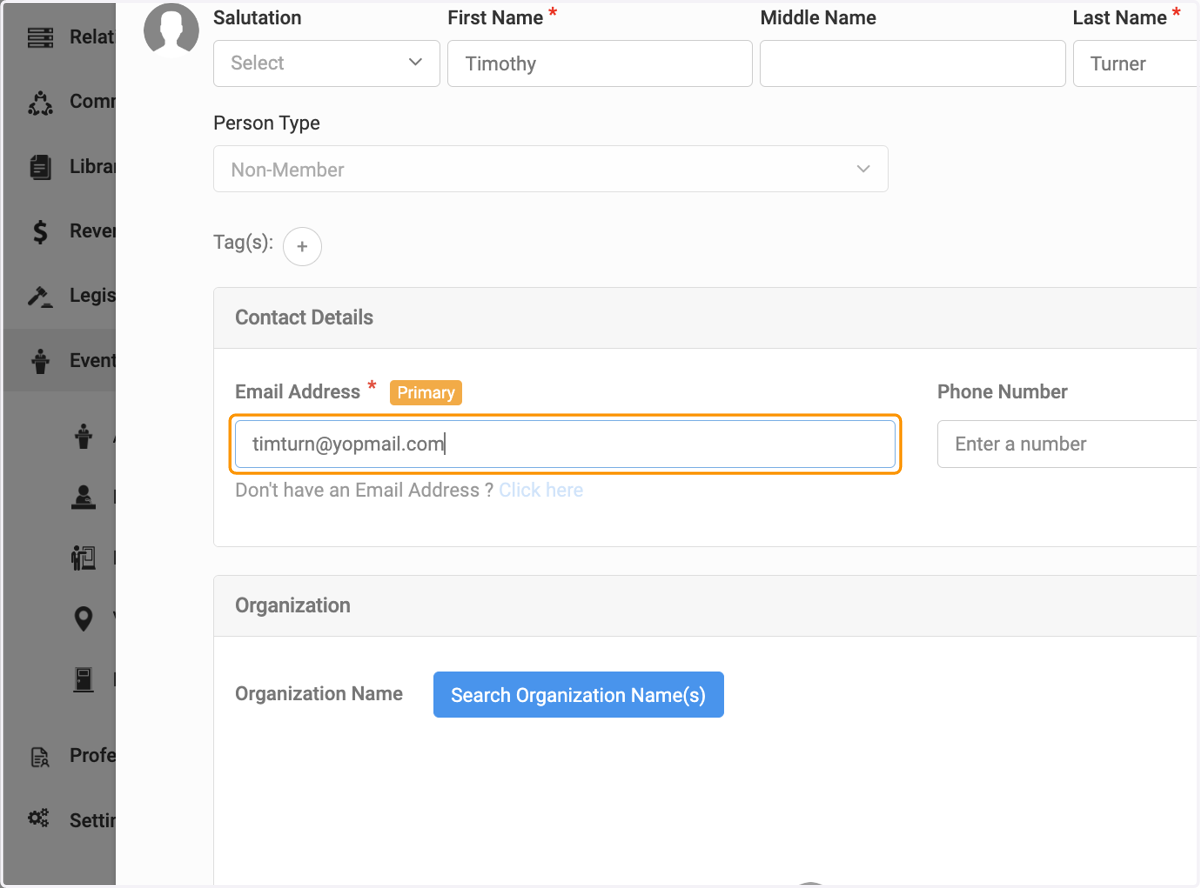Click the profile avatar placeholder icon
Viewport: 1200px width, 888px height.
171,29
